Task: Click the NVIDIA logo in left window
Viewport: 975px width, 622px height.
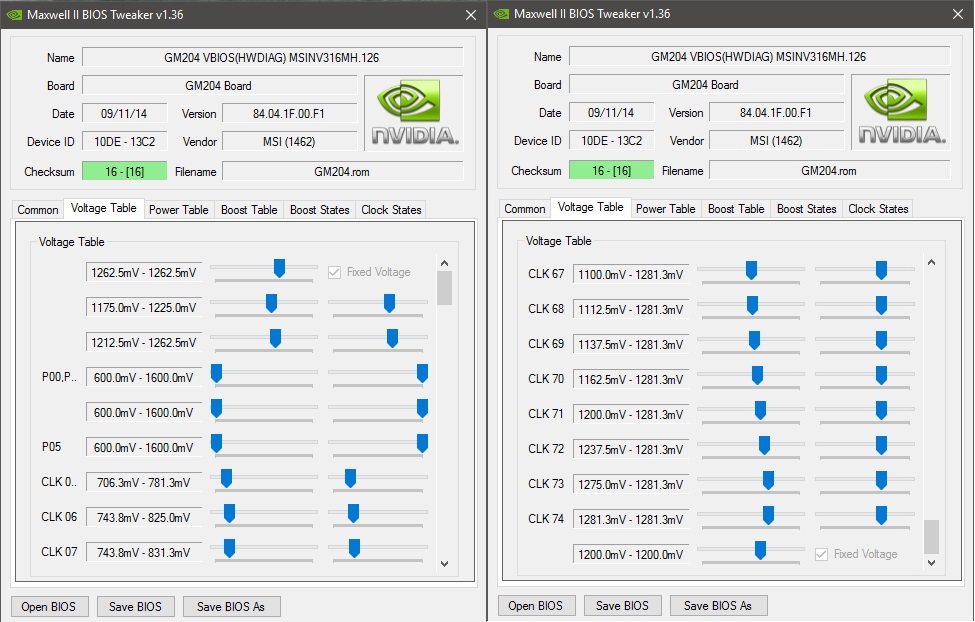Action: [414, 113]
